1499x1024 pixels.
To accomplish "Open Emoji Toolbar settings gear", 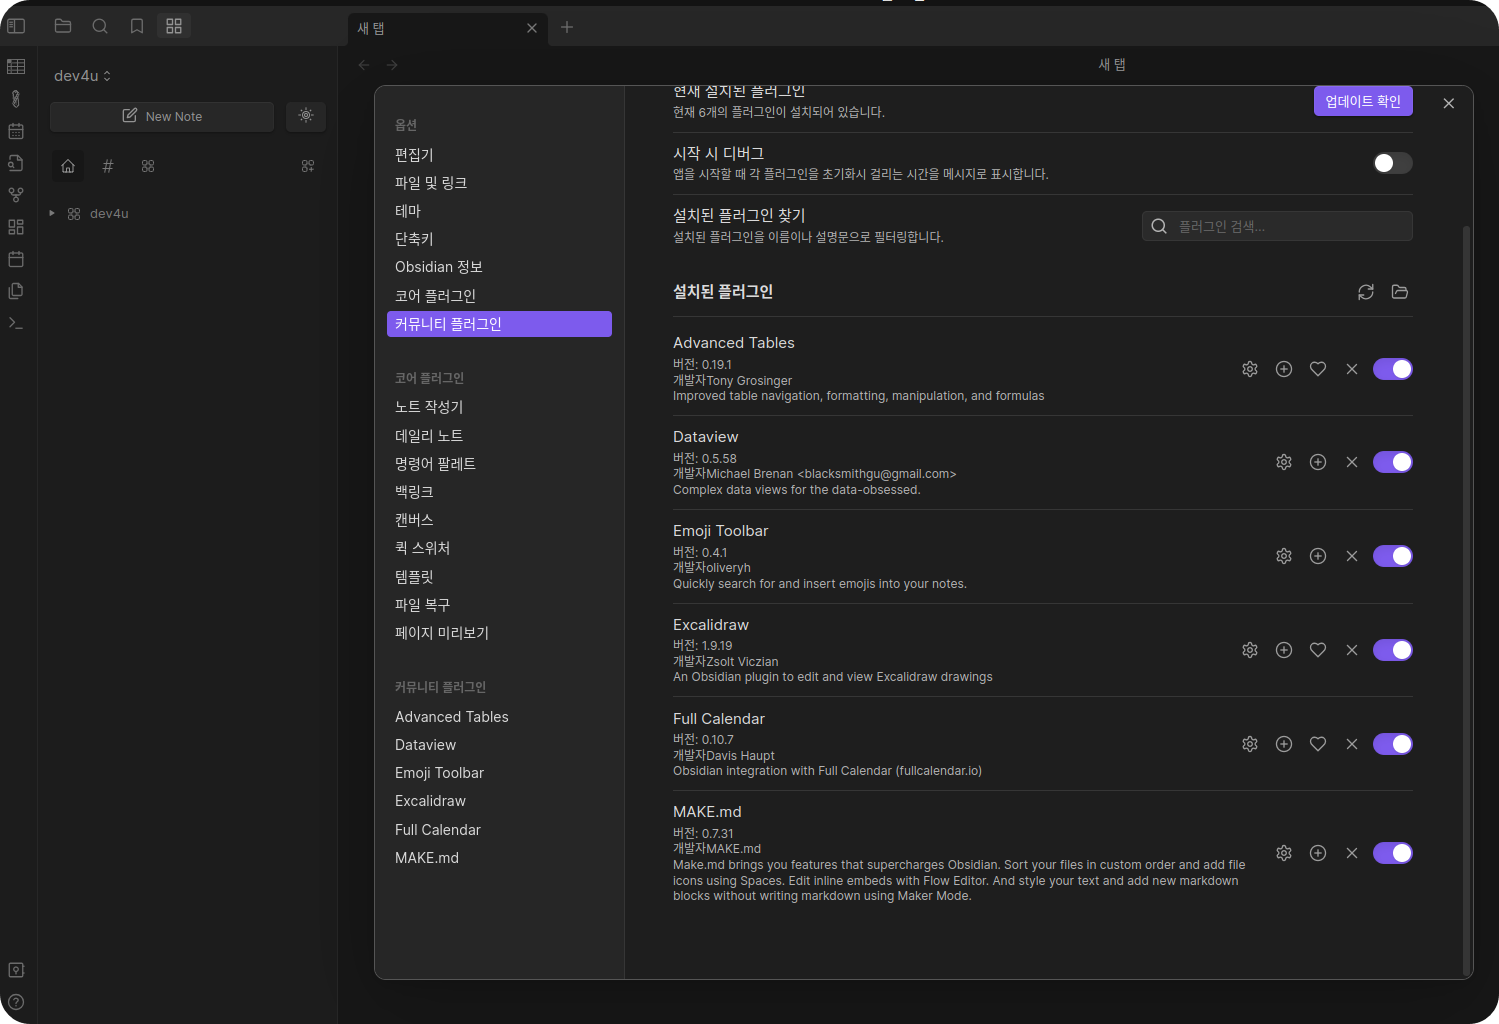I will tap(1284, 556).
